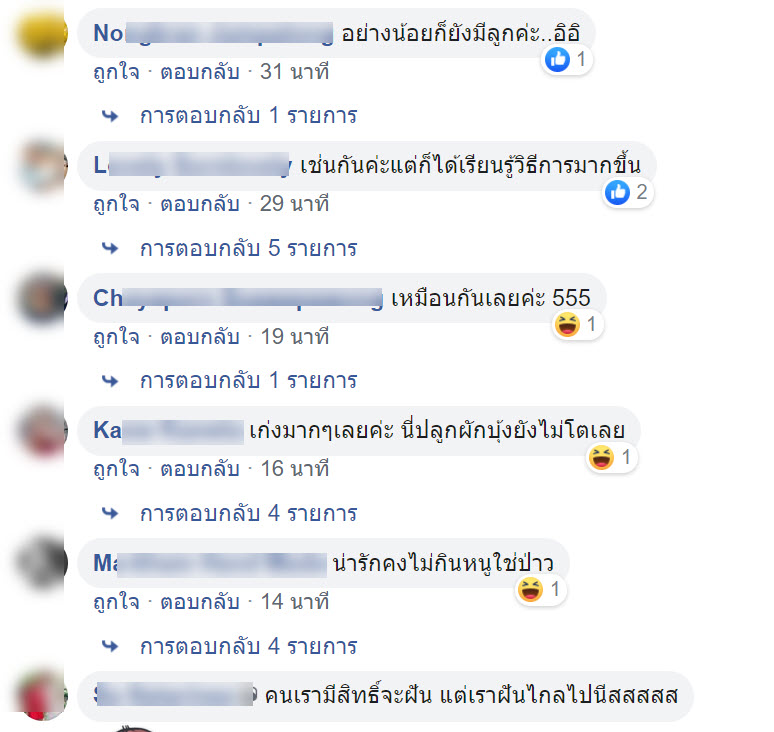Click the haha reaction on น่ารัก comment
The image size is (774, 732).
pyautogui.click(x=531, y=589)
